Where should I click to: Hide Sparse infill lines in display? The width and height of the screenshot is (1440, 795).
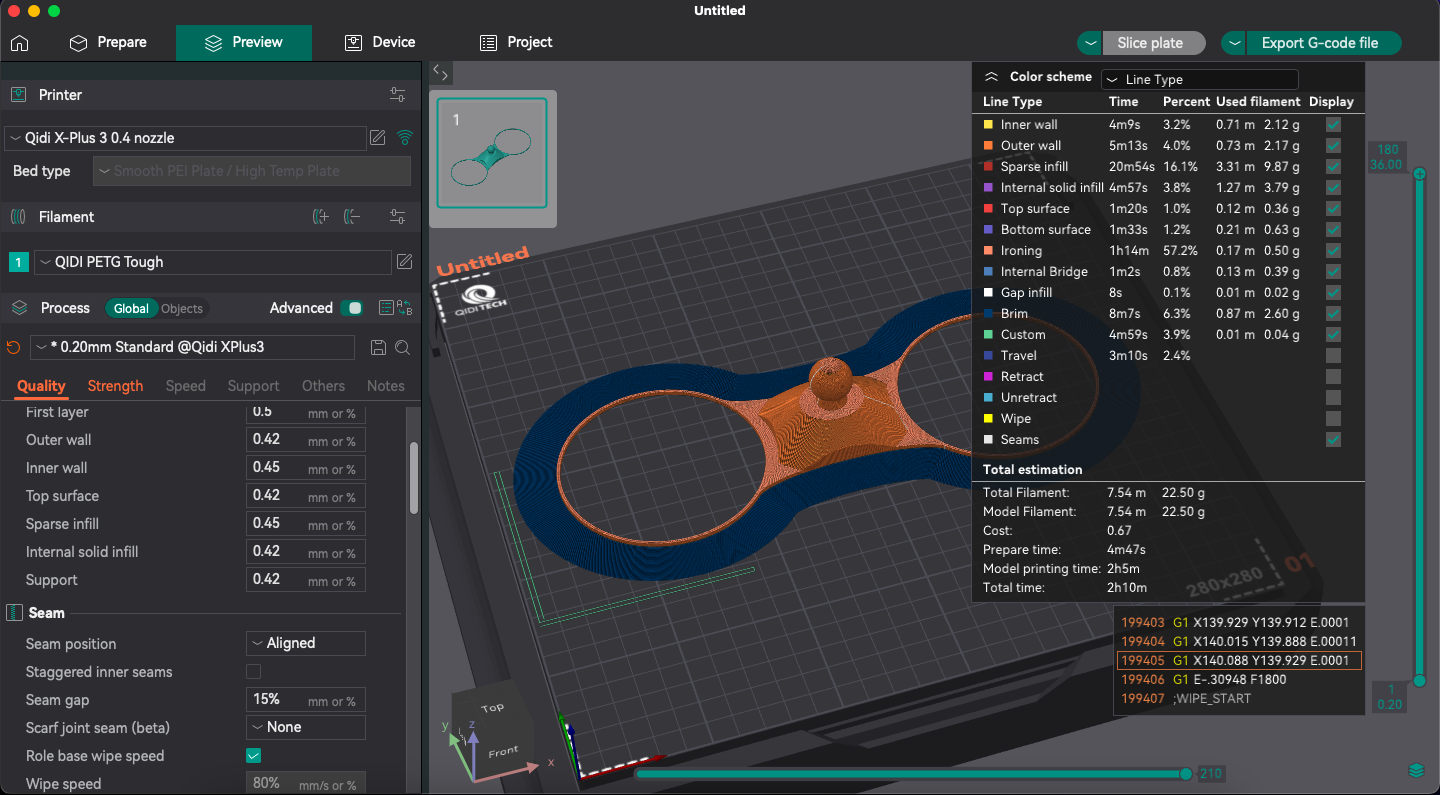point(1333,167)
